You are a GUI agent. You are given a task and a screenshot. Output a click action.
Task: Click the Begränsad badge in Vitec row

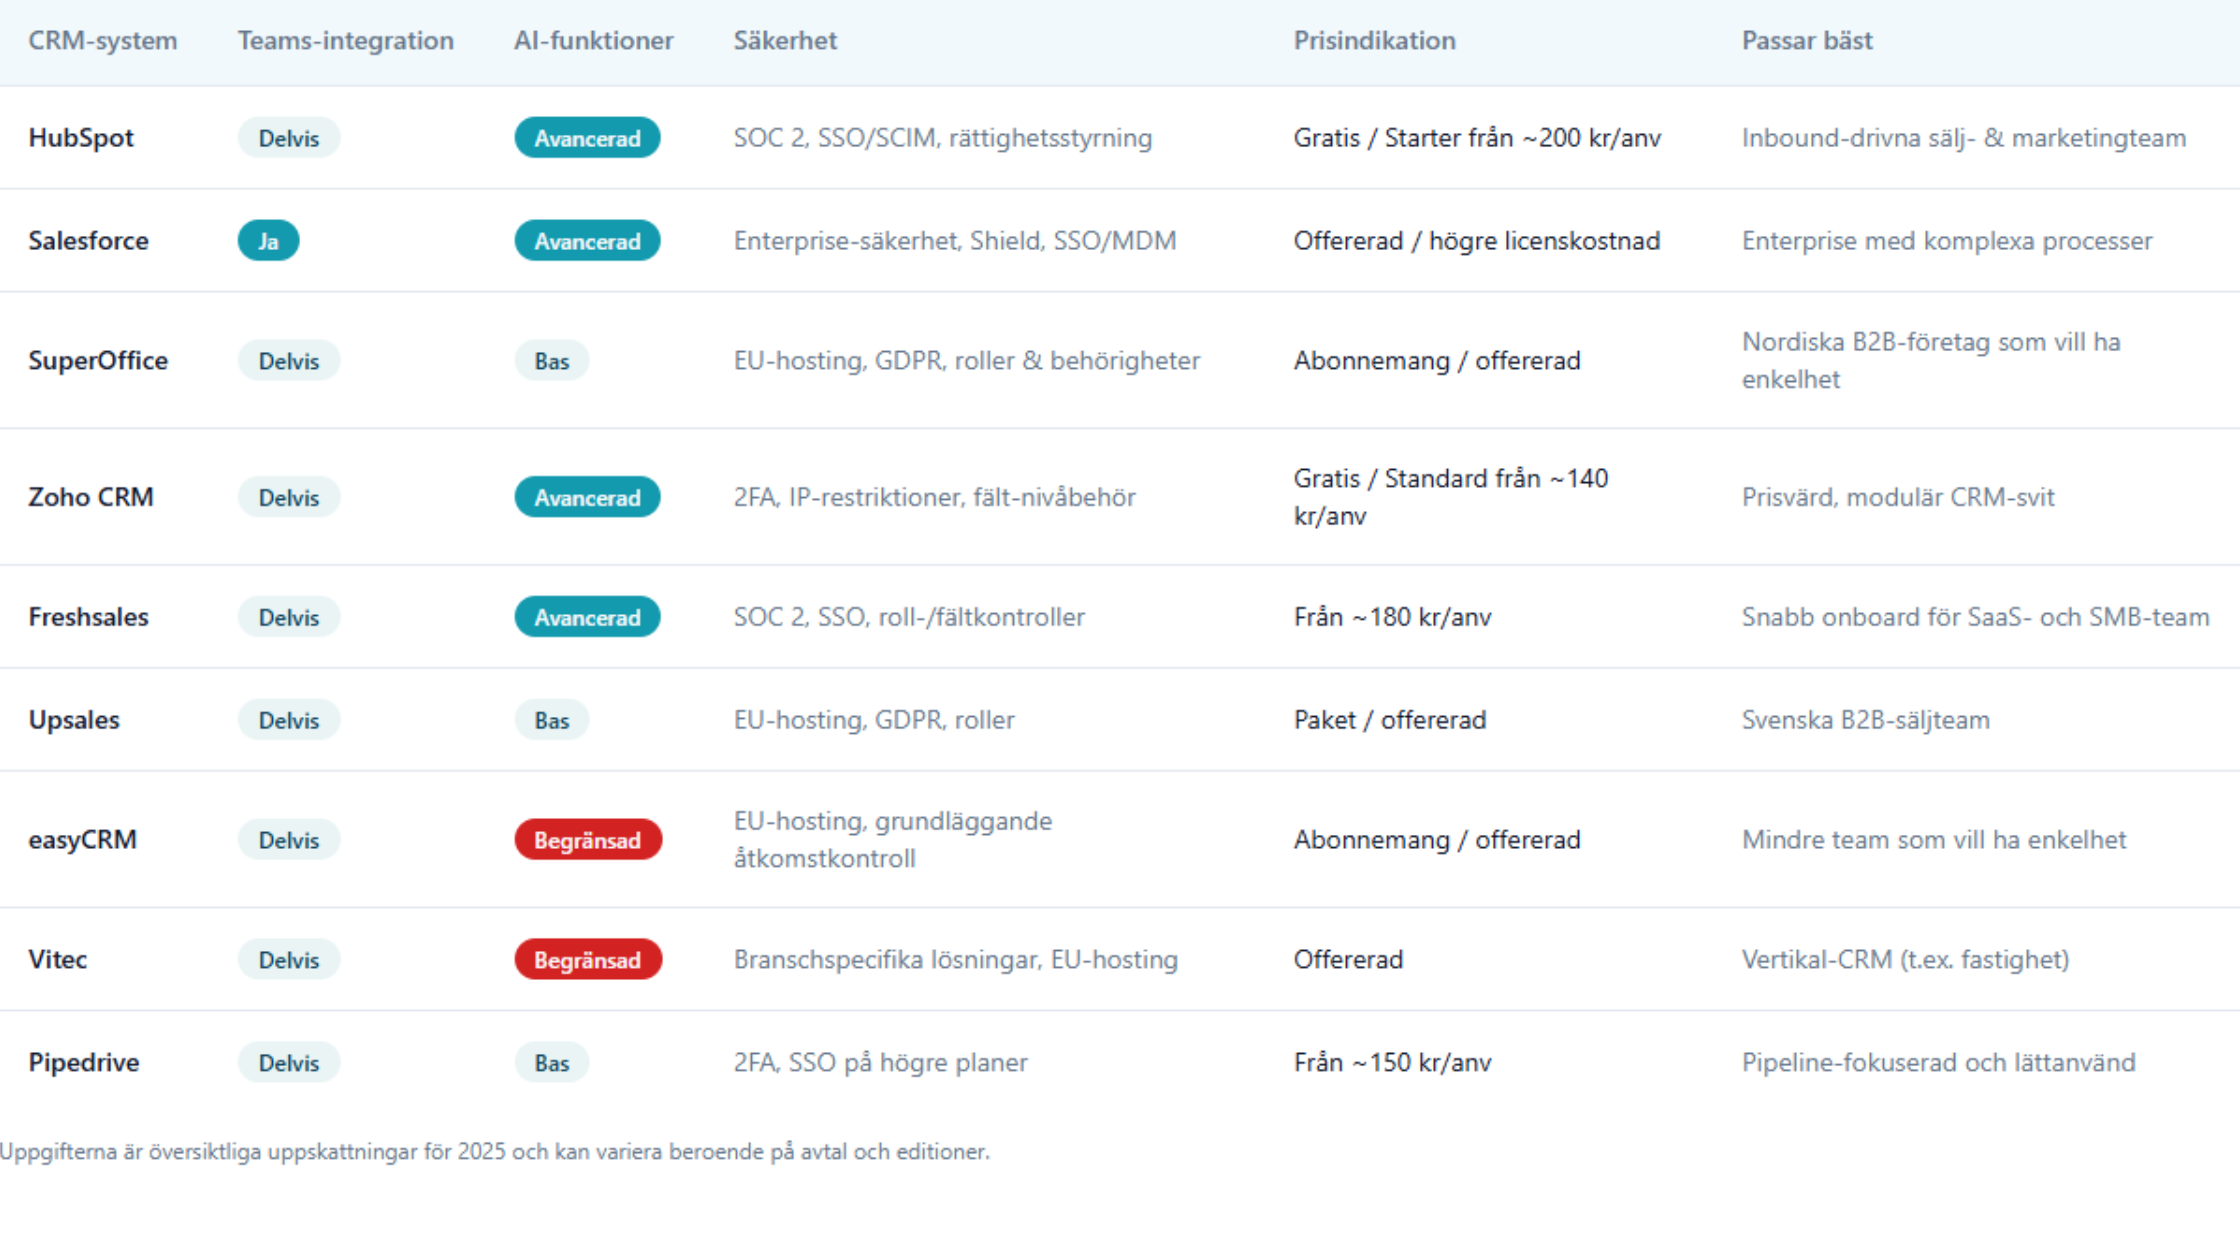coord(587,960)
